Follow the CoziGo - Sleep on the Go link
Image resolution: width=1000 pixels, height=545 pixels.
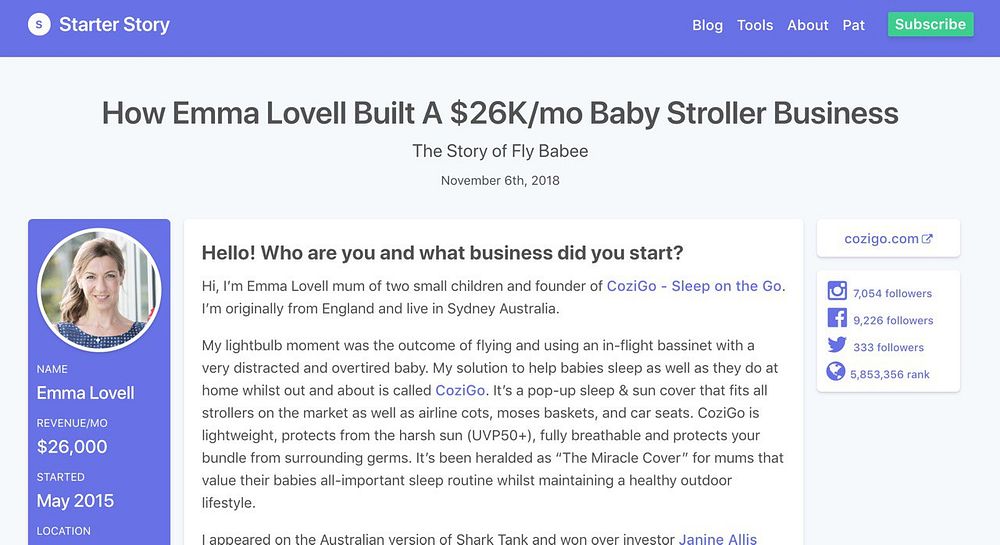coord(695,286)
